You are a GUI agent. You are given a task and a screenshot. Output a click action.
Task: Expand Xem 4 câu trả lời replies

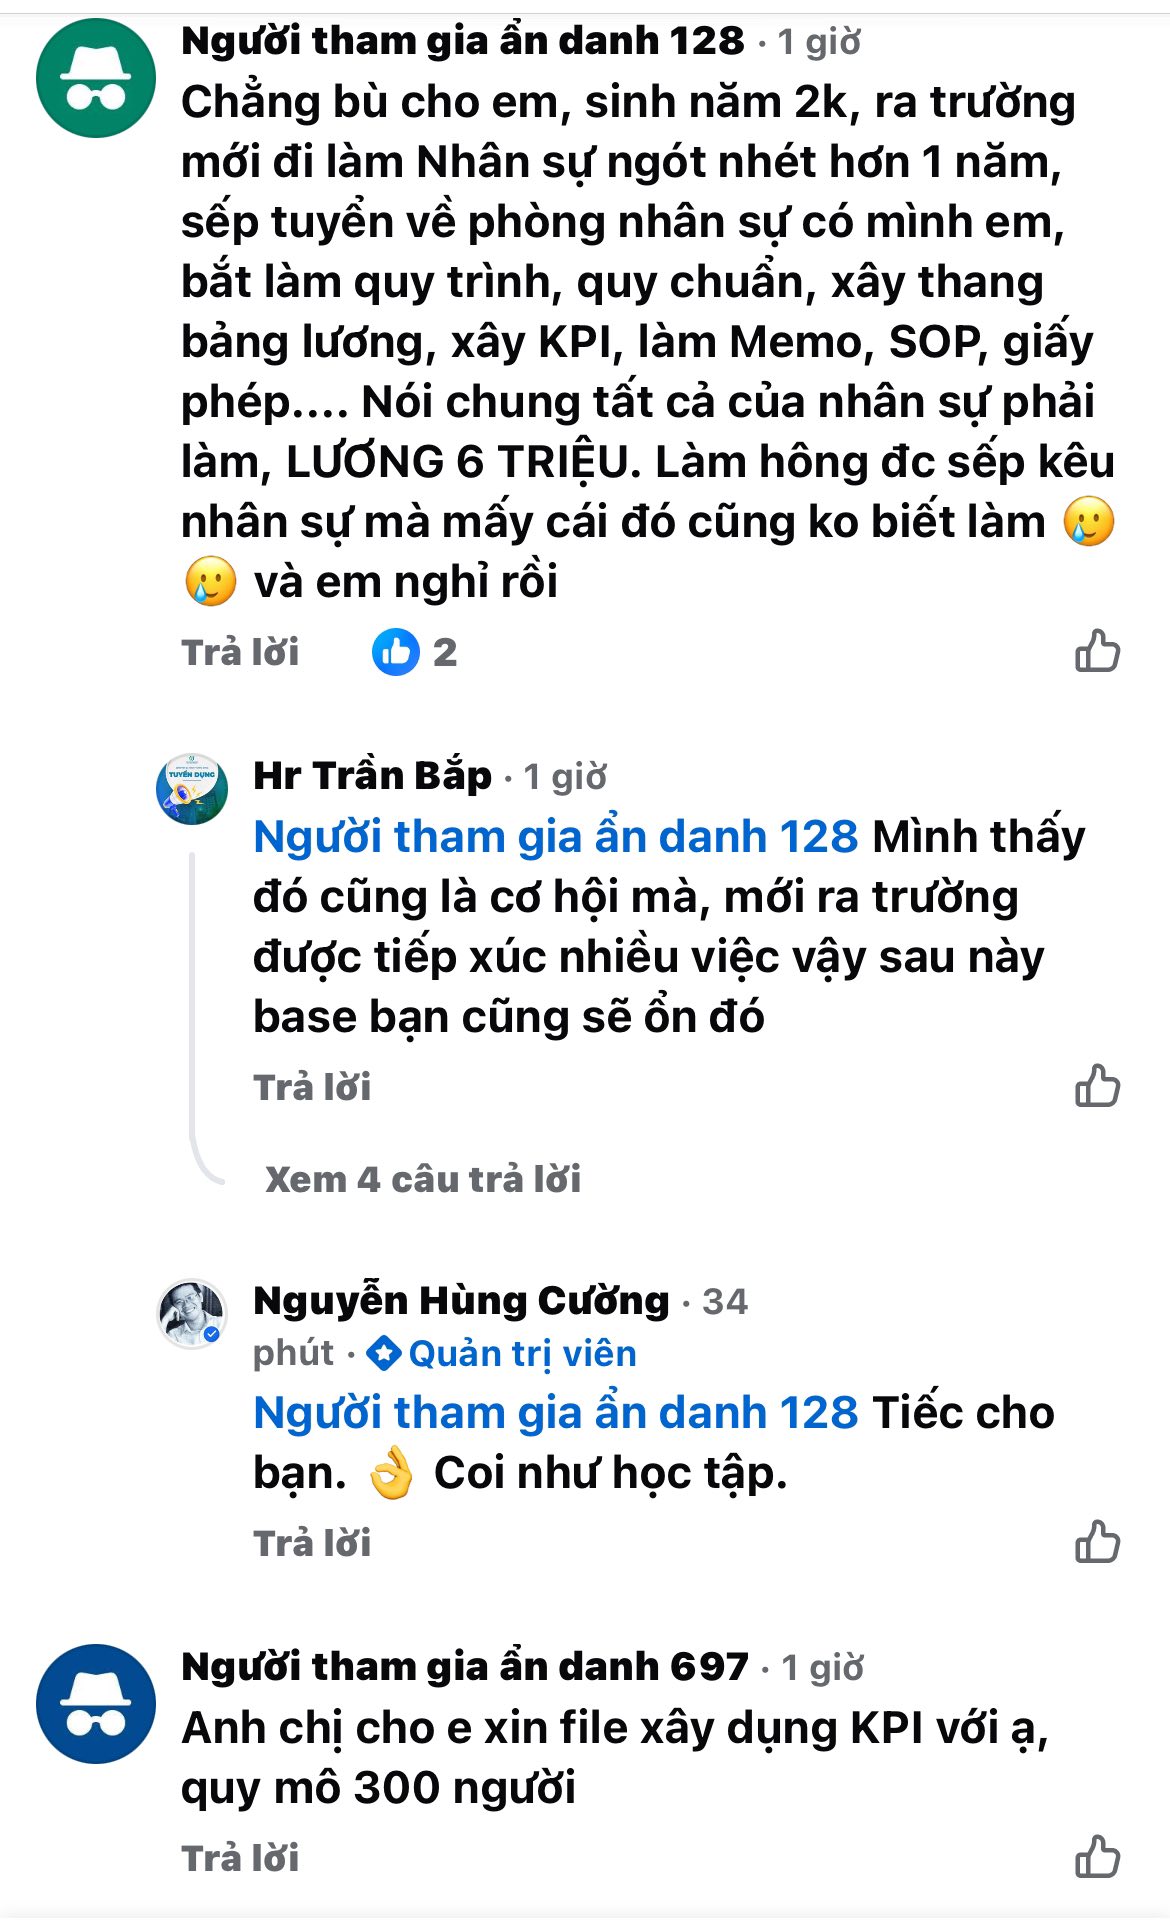click(422, 1179)
